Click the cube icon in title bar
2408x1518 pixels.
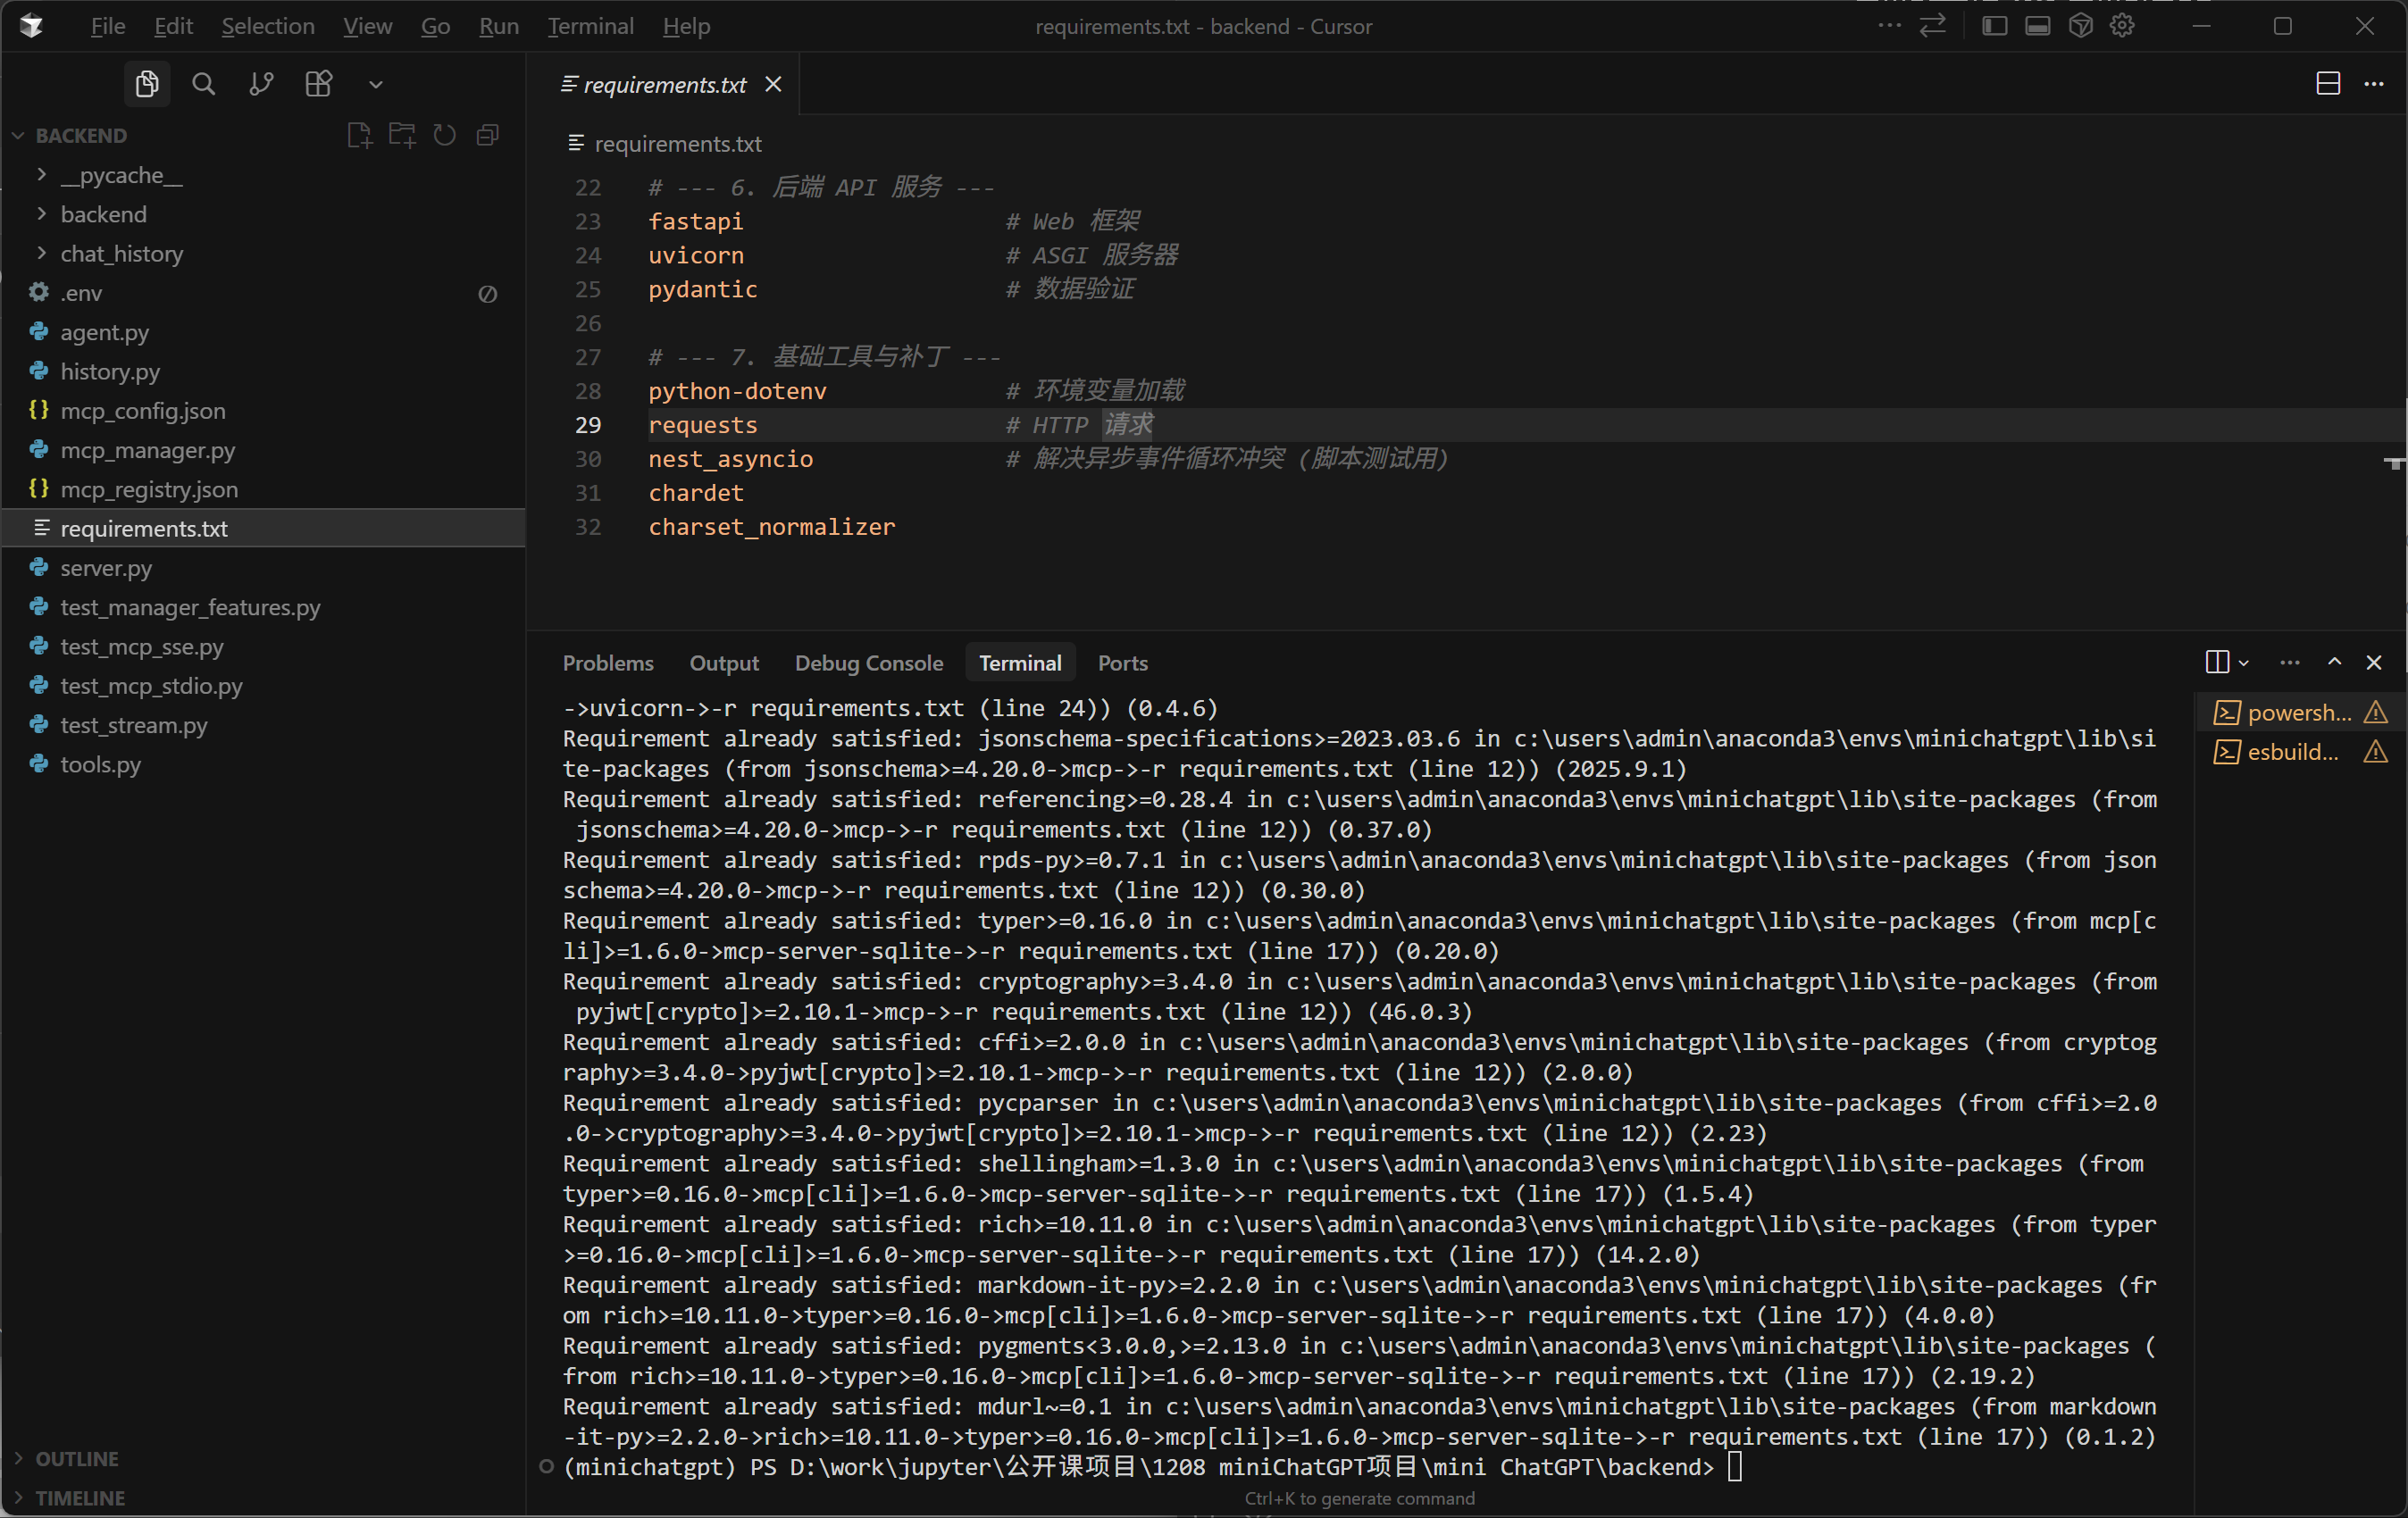2081,26
